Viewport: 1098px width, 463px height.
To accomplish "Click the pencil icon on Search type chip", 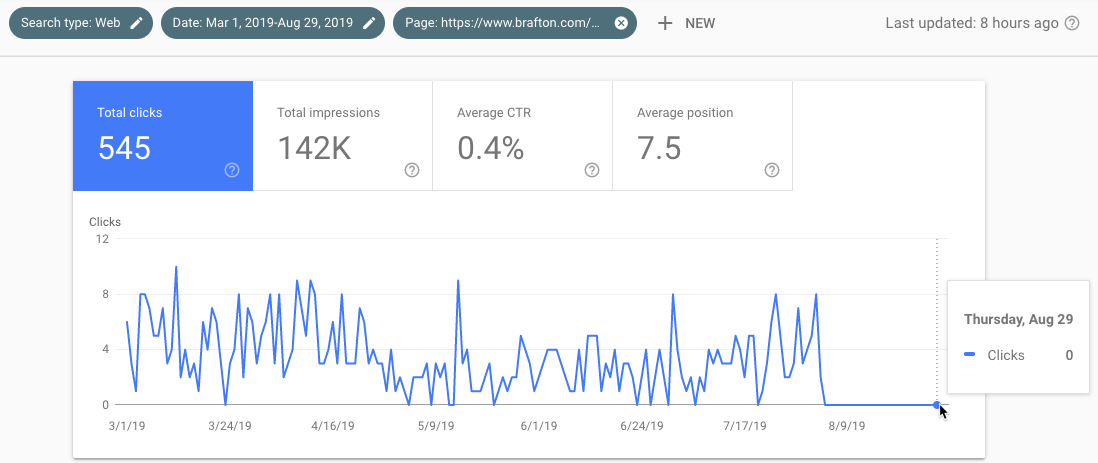I will (136, 24).
